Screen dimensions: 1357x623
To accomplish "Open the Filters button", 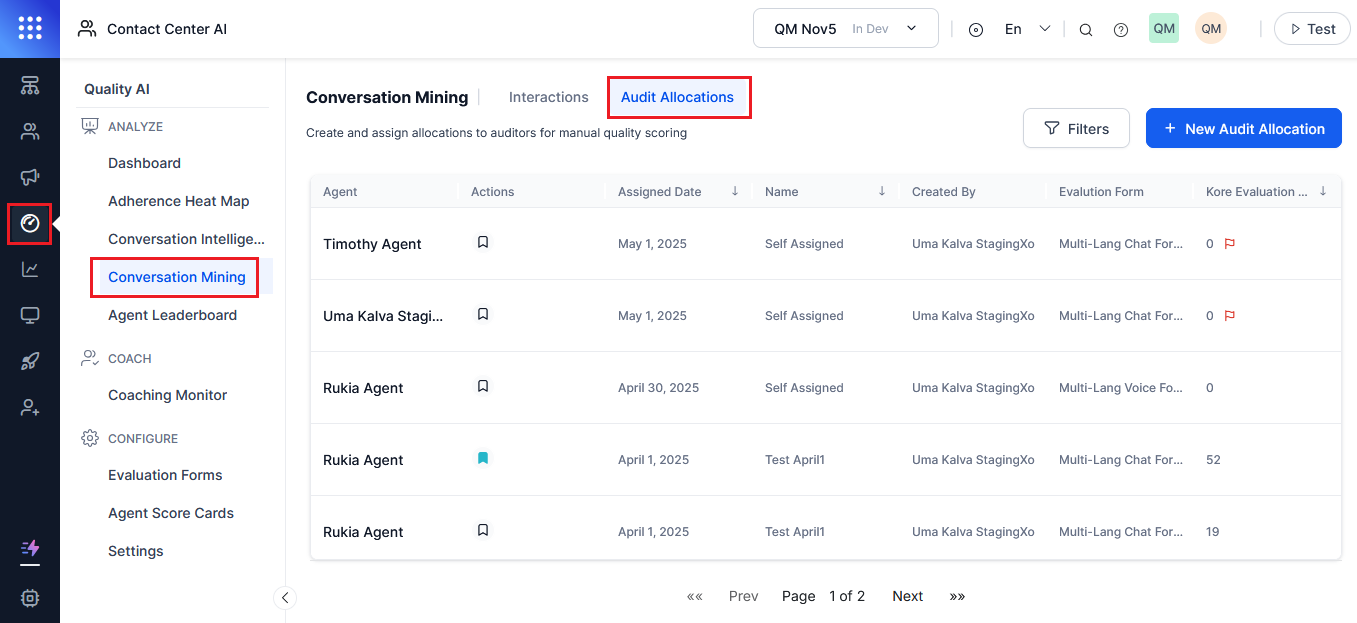I will [1076, 129].
